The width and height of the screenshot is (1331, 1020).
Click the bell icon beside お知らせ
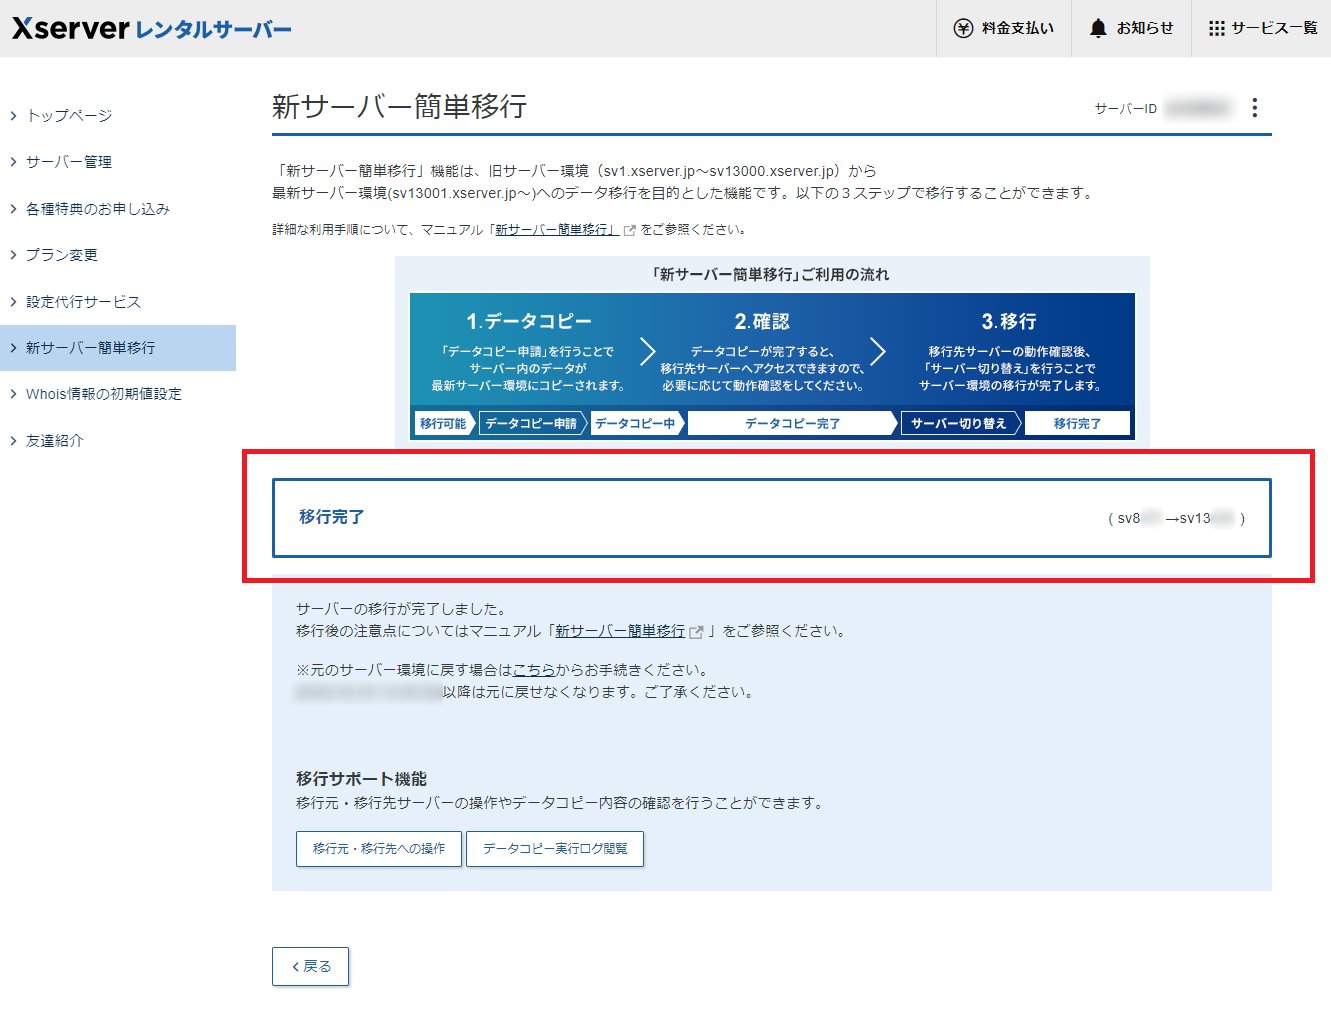tap(1098, 28)
